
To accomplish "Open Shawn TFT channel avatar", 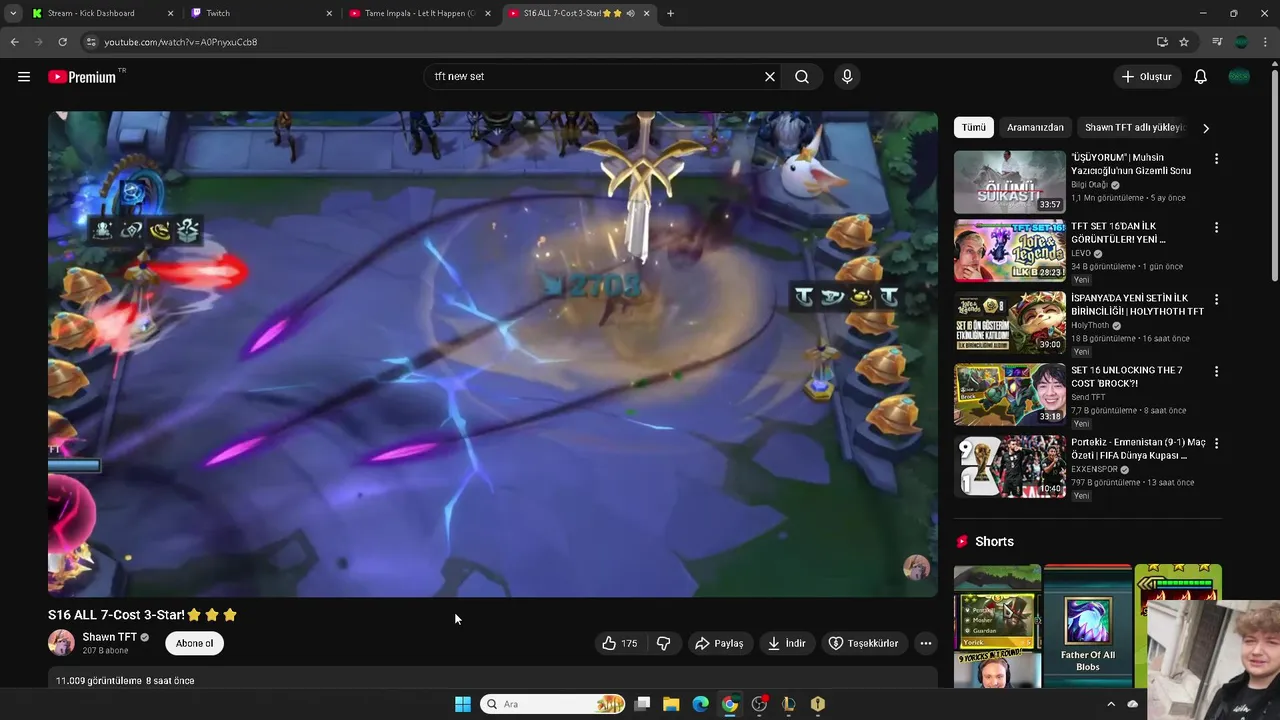I will [x=61, y=643].
